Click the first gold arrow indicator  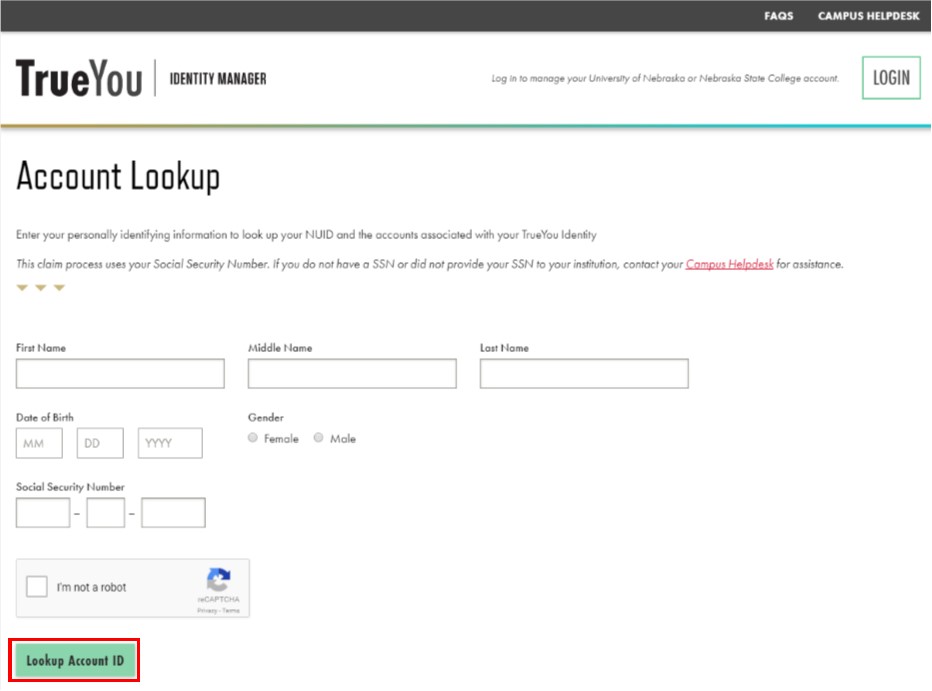point(22,287)
